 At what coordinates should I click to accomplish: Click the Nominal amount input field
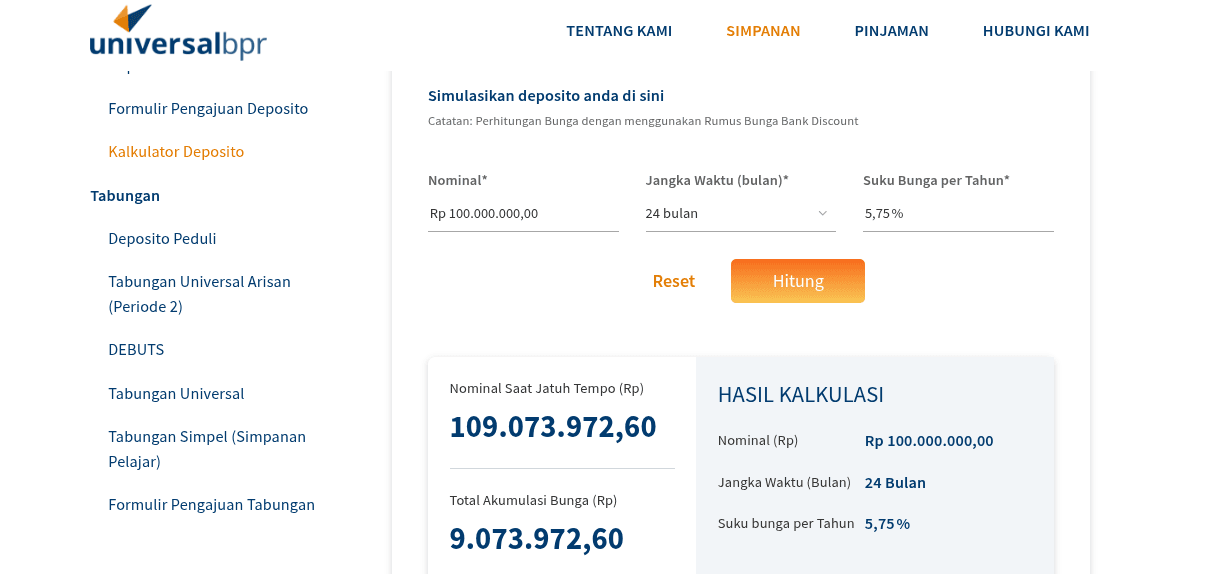(523, 213)
